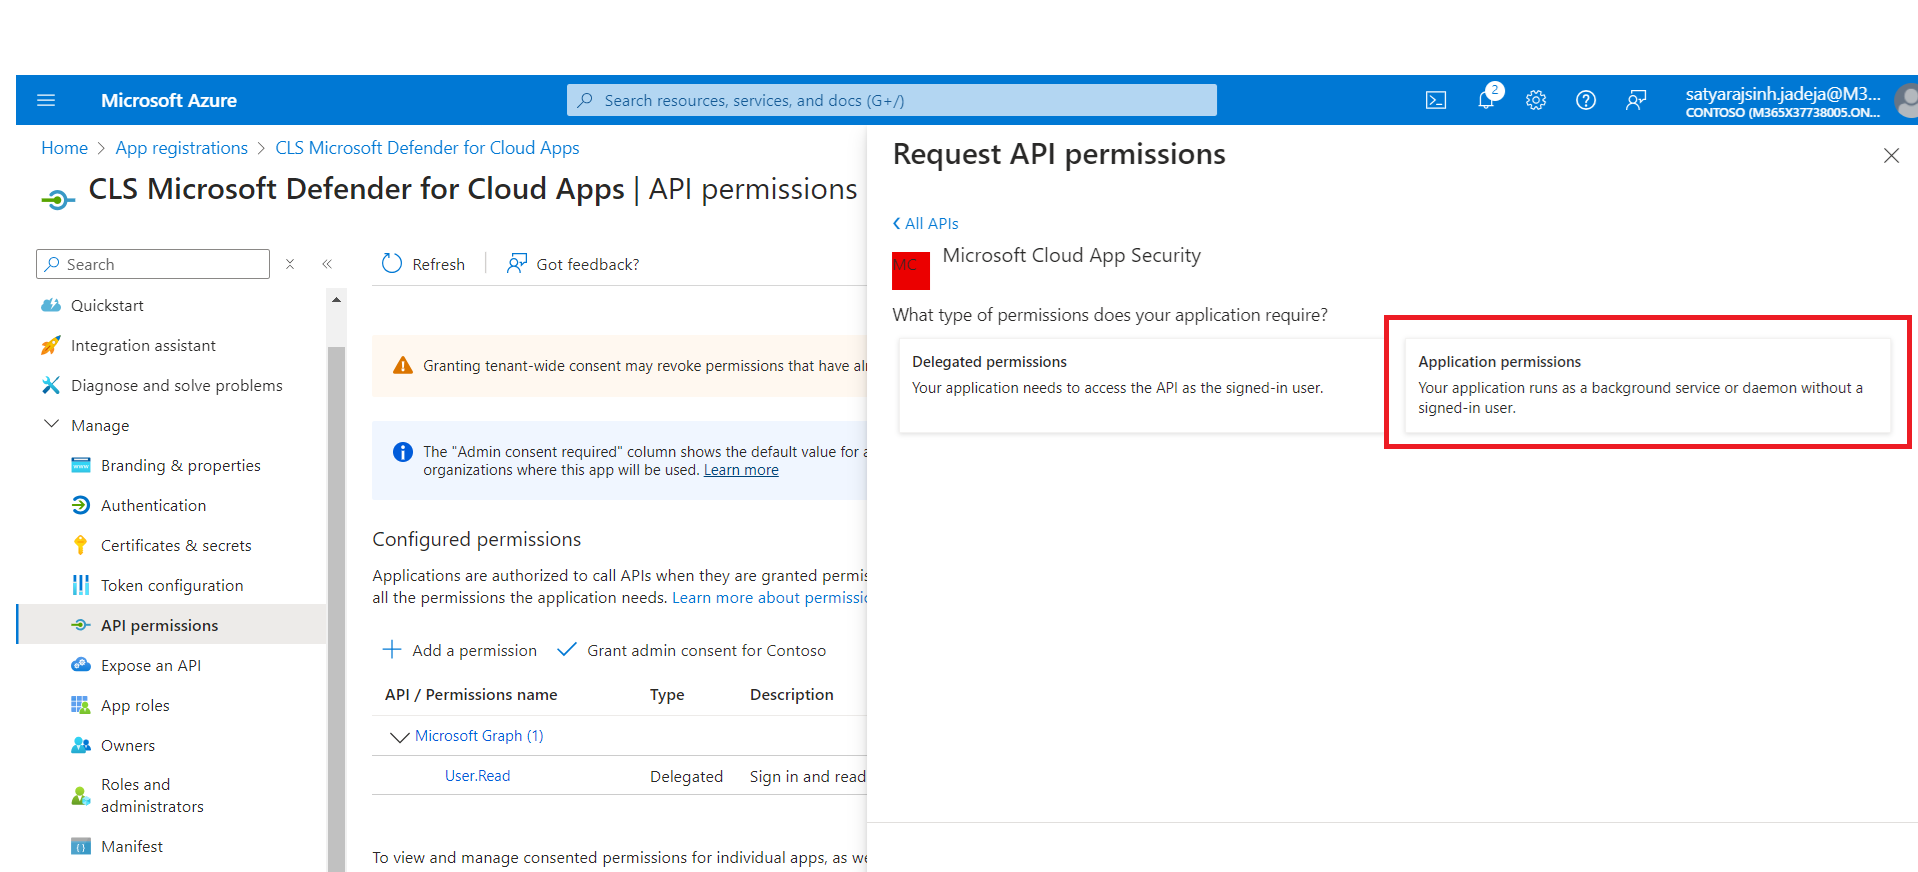Open portal settings gear icon

1536,100
